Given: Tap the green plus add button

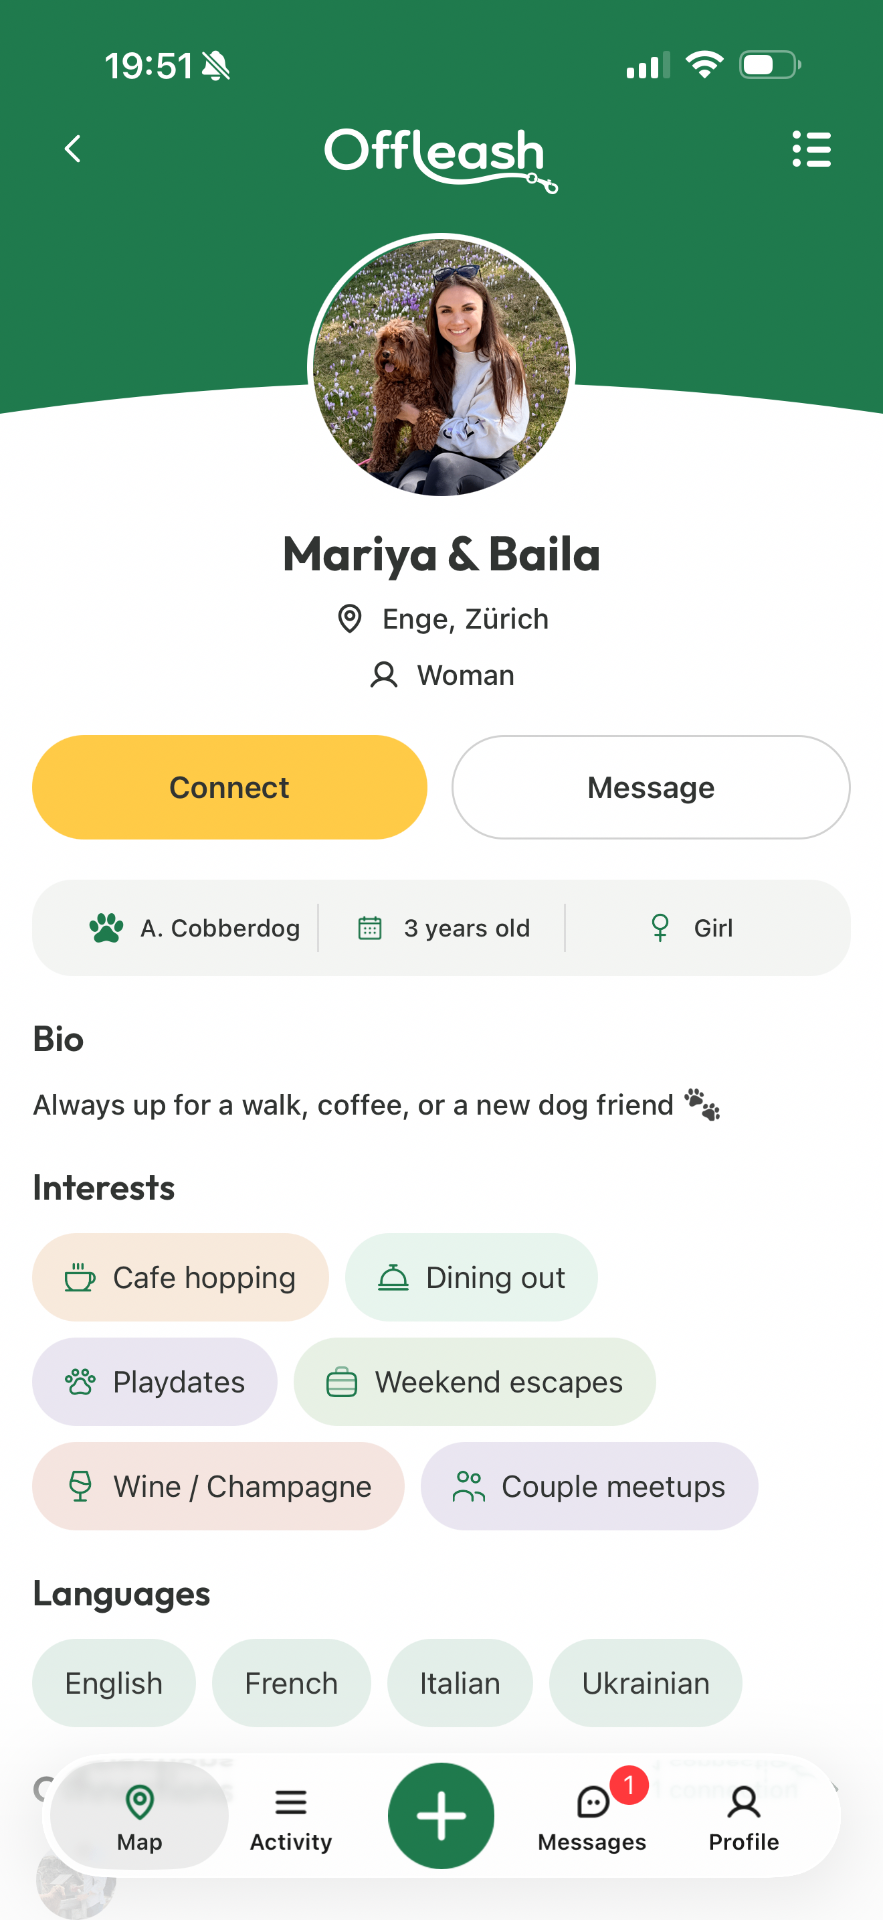Looking at the screenshot, I should tap(441, 1815).
